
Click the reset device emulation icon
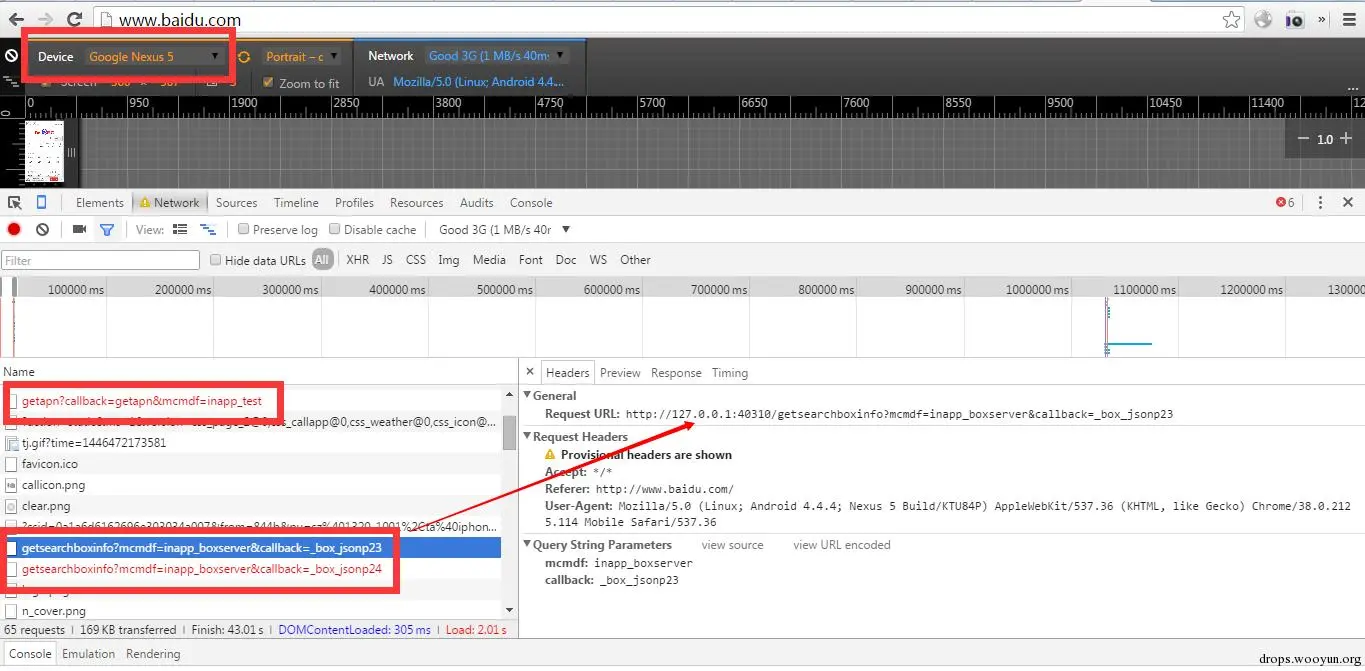point(12,57)
